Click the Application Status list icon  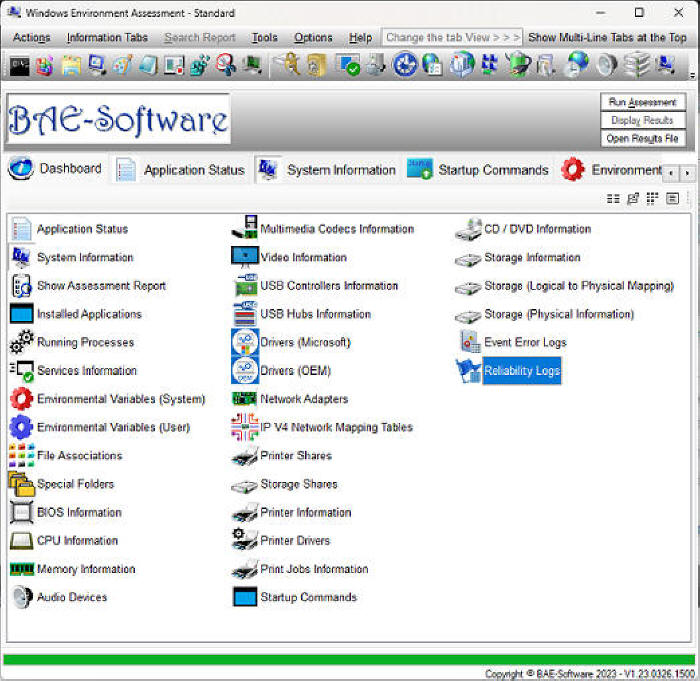(x=21, y=229)
